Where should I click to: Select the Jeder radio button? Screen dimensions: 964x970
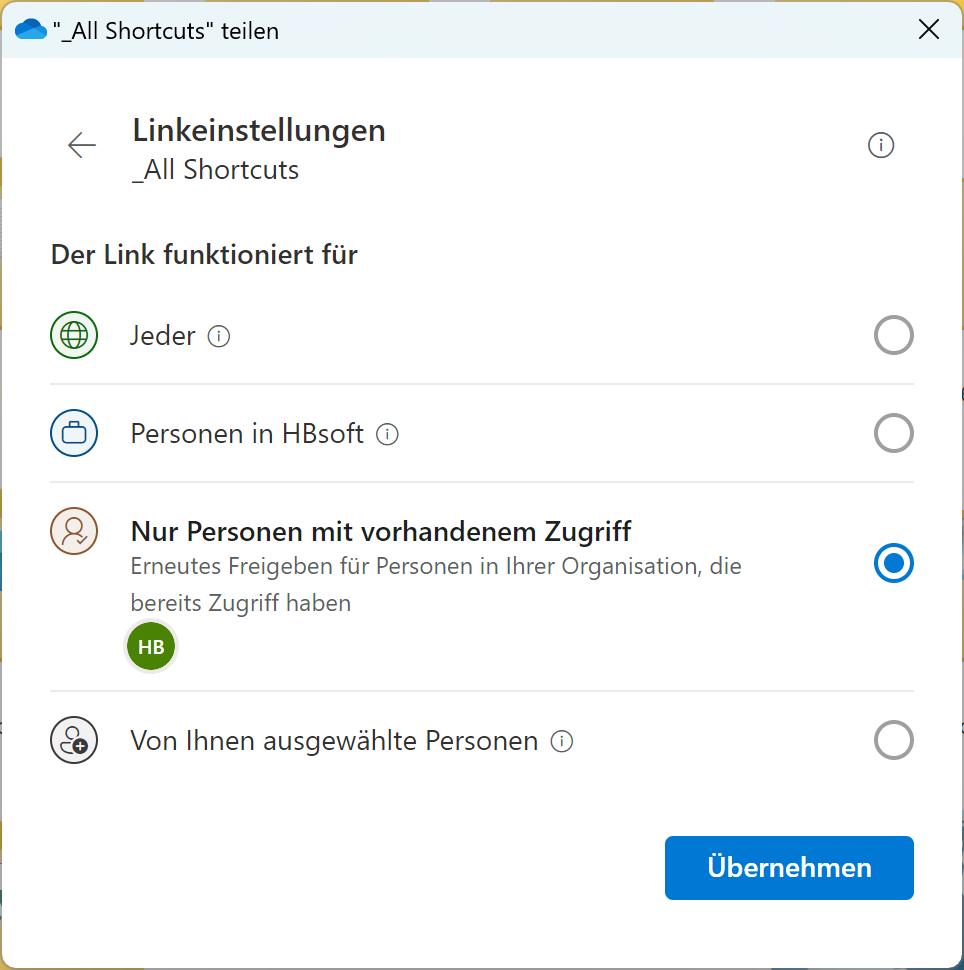point(893,335)
